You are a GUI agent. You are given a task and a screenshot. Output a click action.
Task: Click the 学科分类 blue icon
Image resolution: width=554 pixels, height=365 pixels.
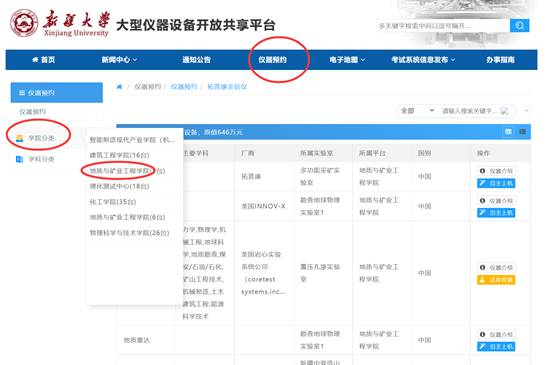coord(19,159)
